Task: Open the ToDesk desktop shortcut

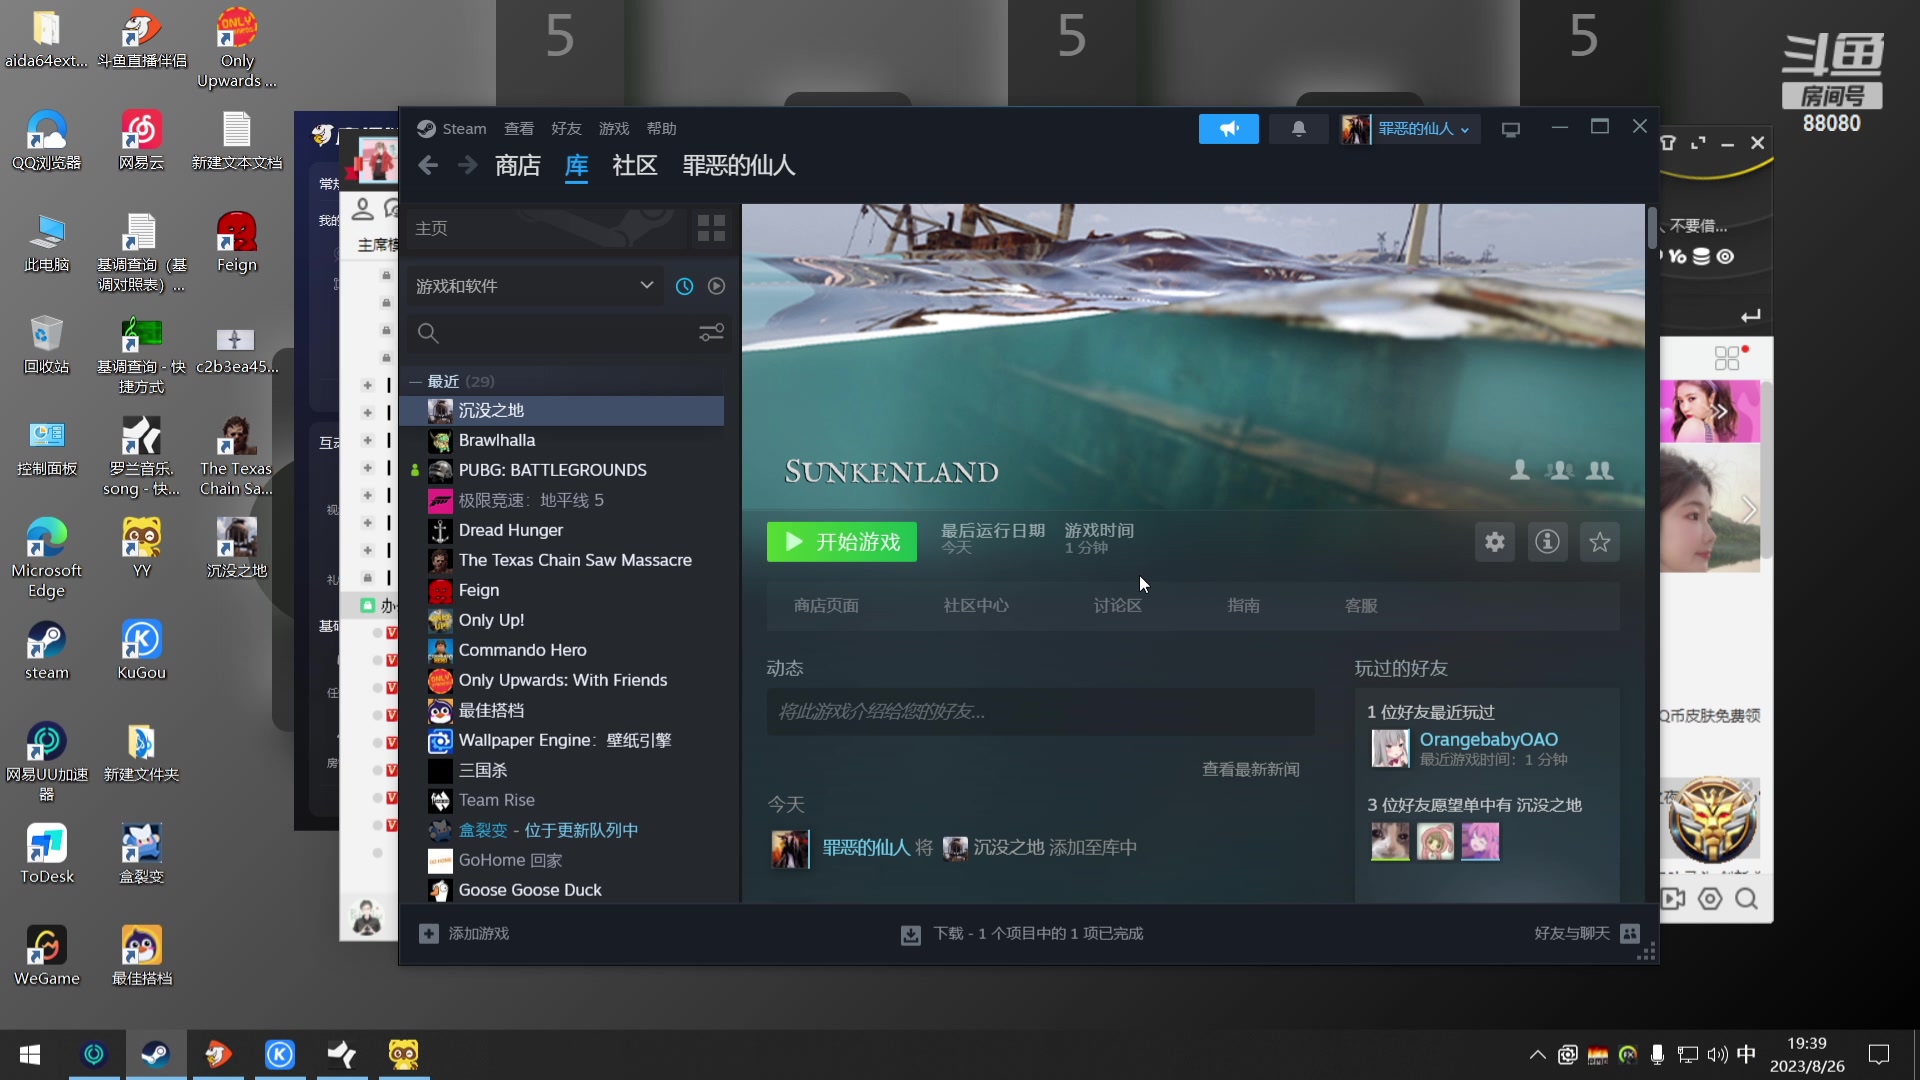Action: [x=46, y=854]
